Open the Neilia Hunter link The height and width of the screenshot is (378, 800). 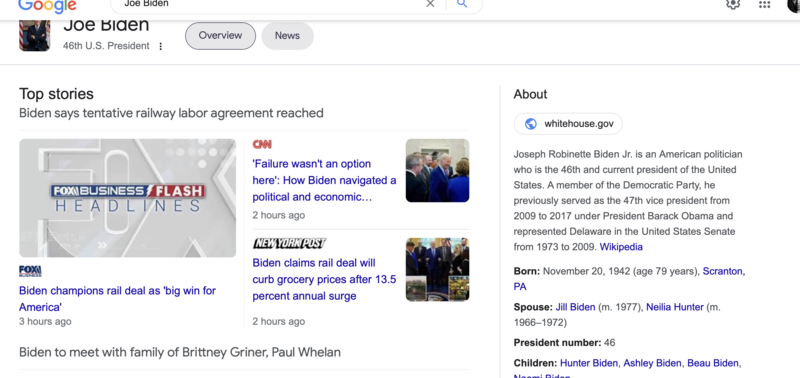point(675,307)
